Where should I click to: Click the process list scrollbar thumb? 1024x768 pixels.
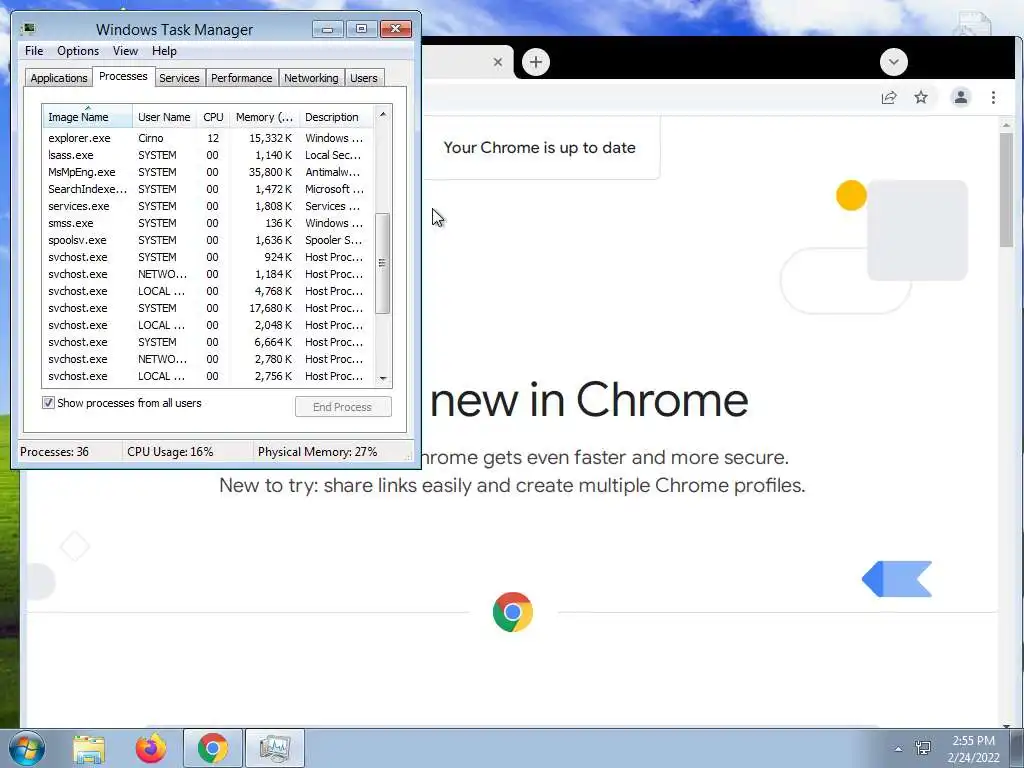[x=383, y=263]
